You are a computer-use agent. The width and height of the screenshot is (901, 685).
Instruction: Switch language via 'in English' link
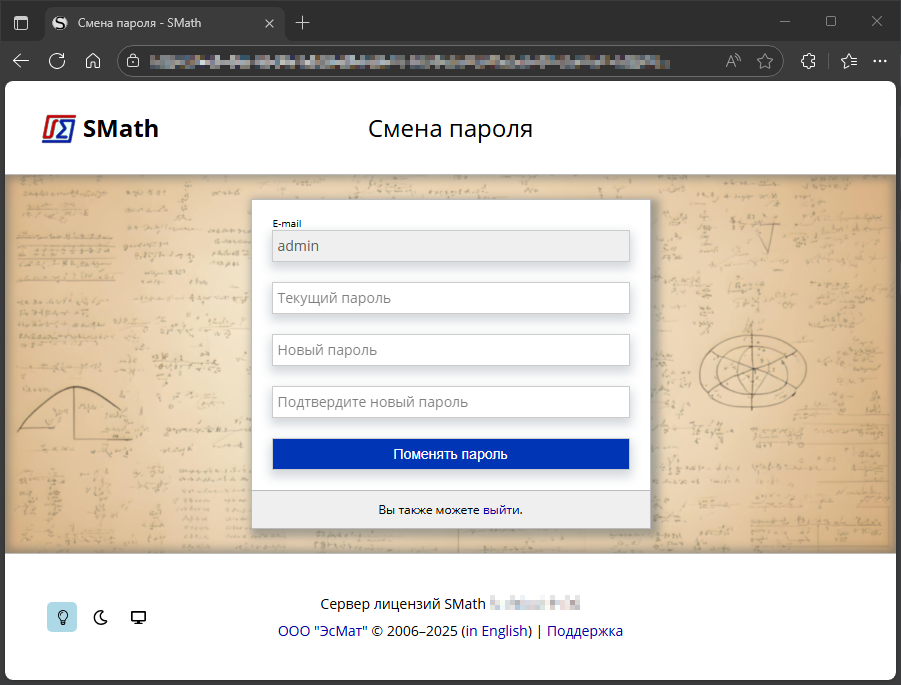pos(498,631)
